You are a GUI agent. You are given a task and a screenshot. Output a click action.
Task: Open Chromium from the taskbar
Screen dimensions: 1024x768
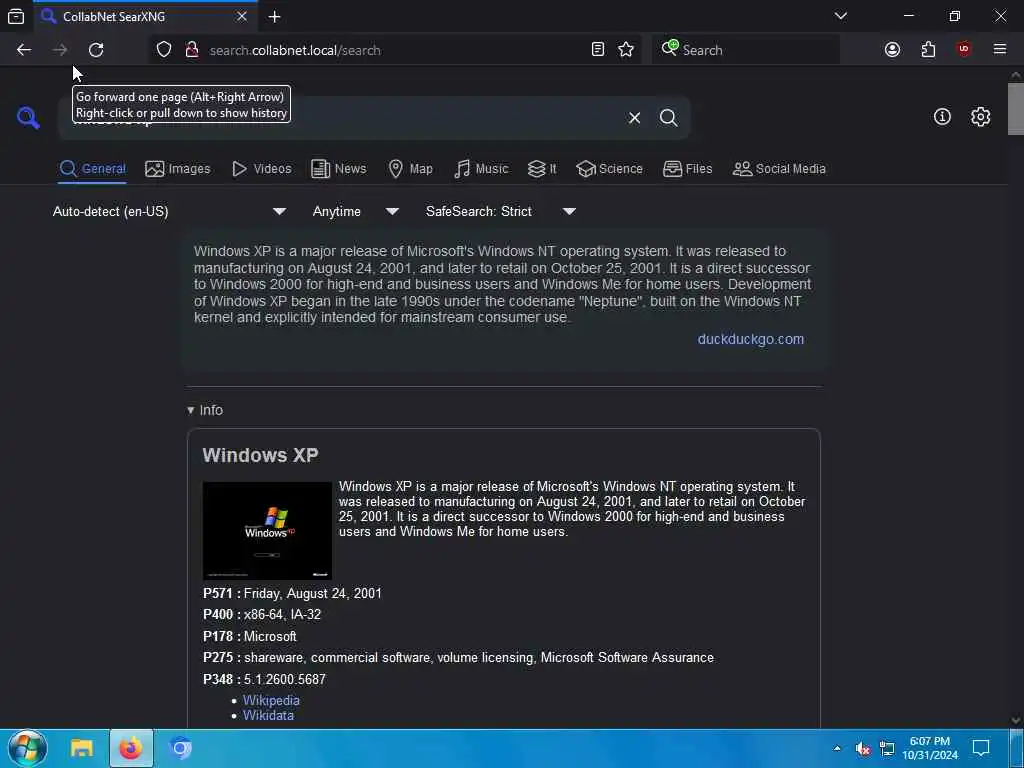[180, 748]
